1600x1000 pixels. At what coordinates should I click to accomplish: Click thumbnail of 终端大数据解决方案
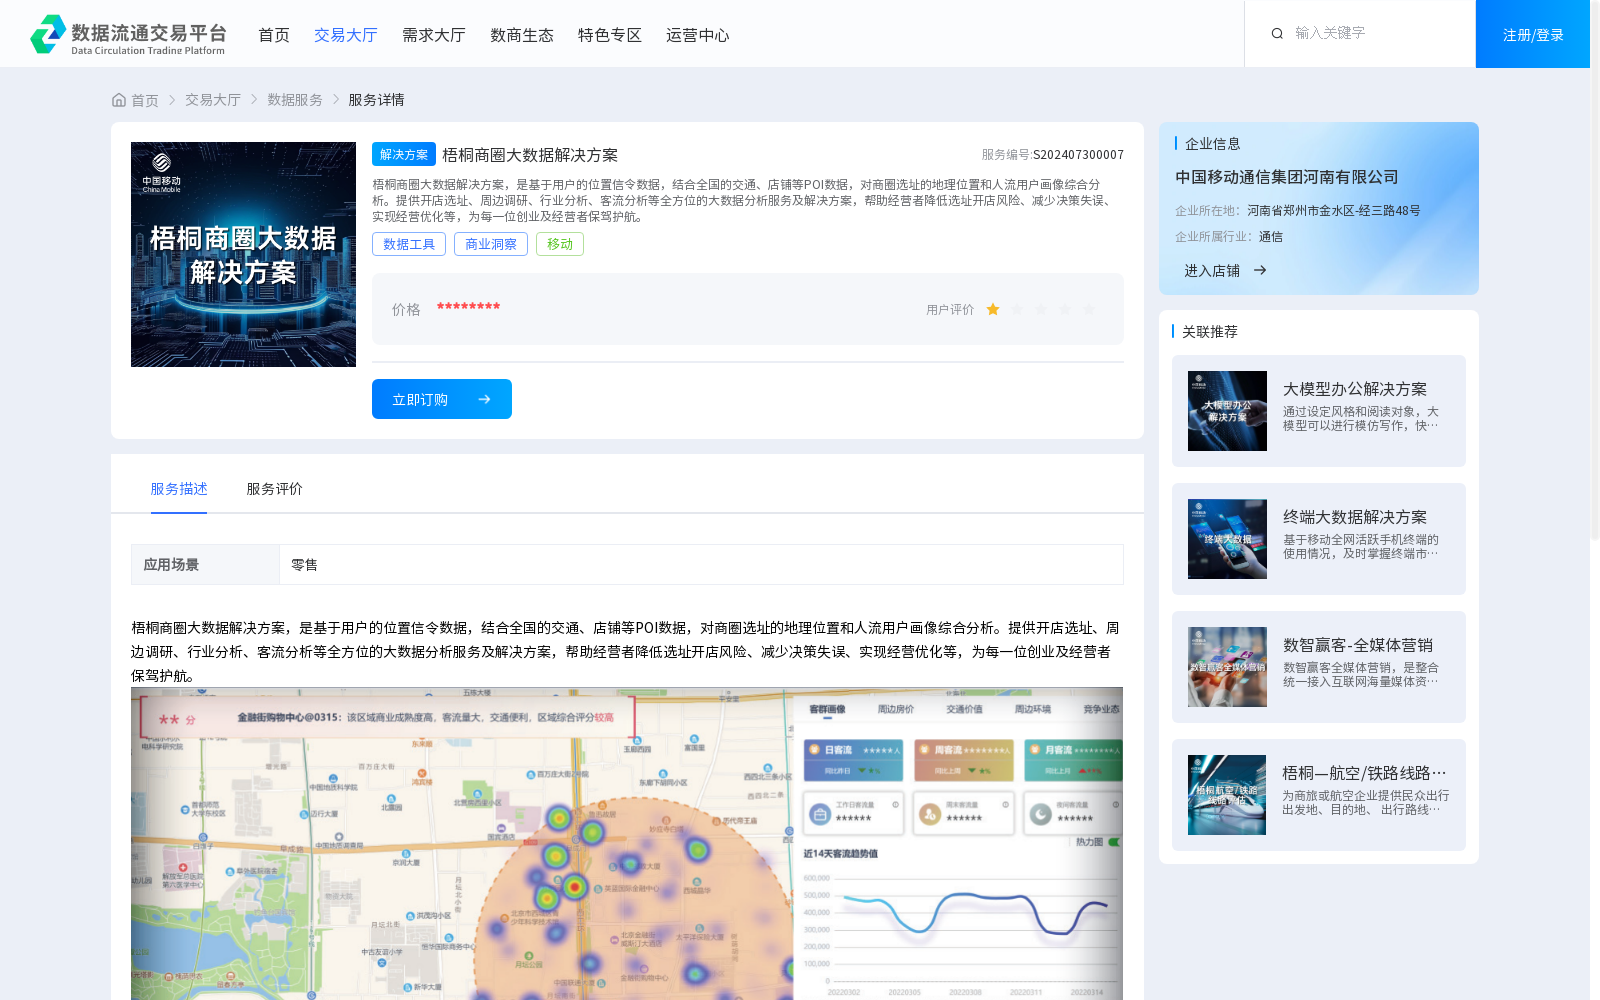pos(1227,539)
